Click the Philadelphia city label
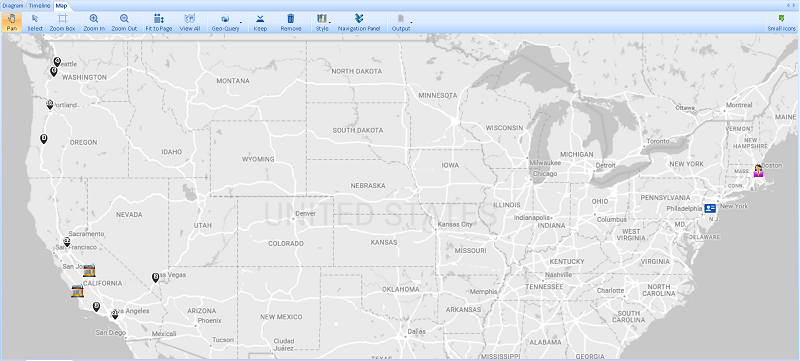Image resolution: width=800 pixels, height=361 pixels. point(684,209)
